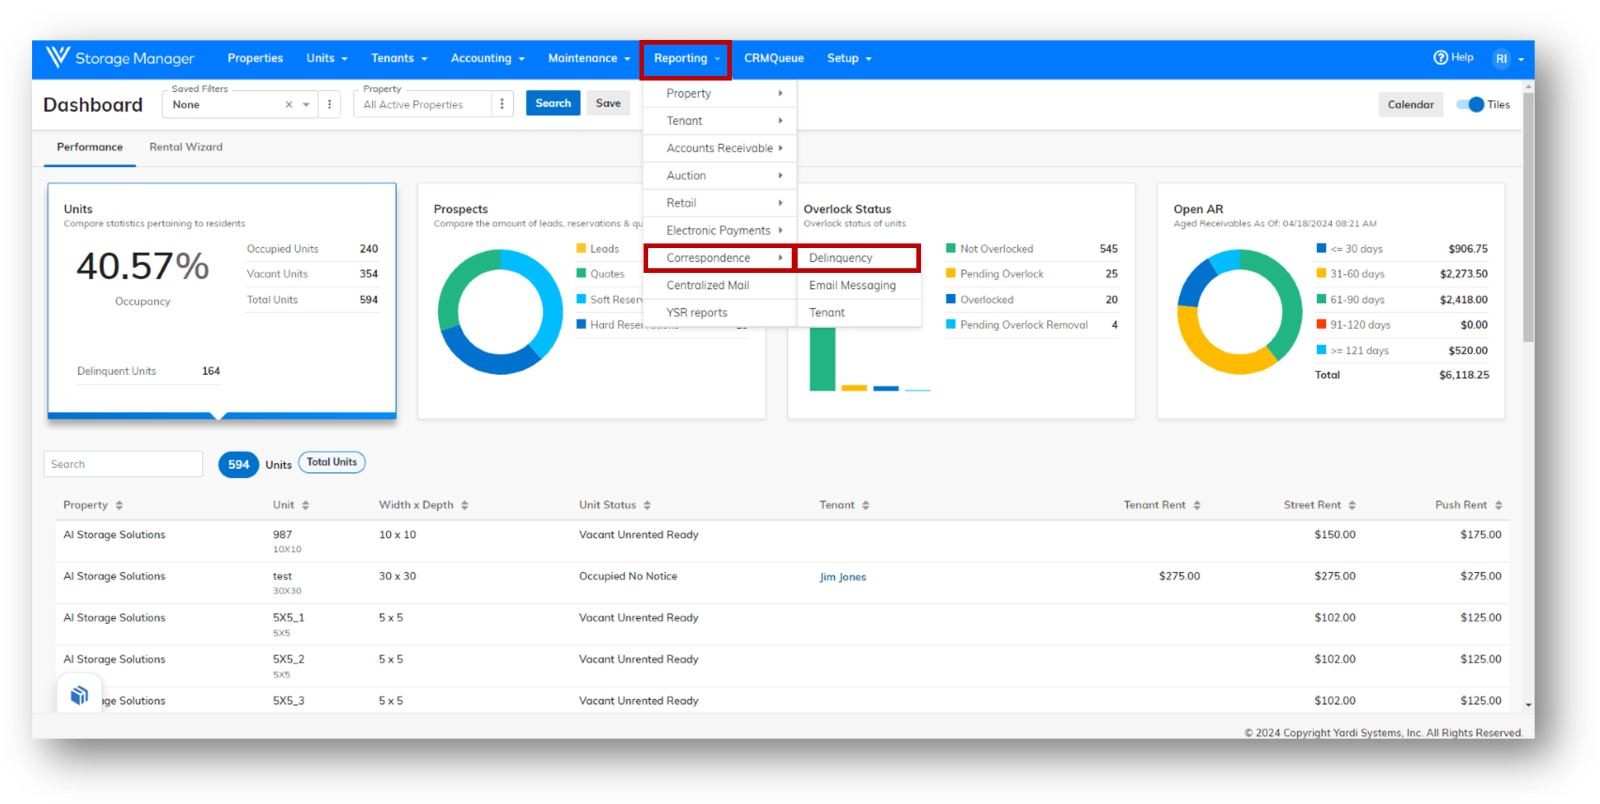Click the units table Search field

123,464
